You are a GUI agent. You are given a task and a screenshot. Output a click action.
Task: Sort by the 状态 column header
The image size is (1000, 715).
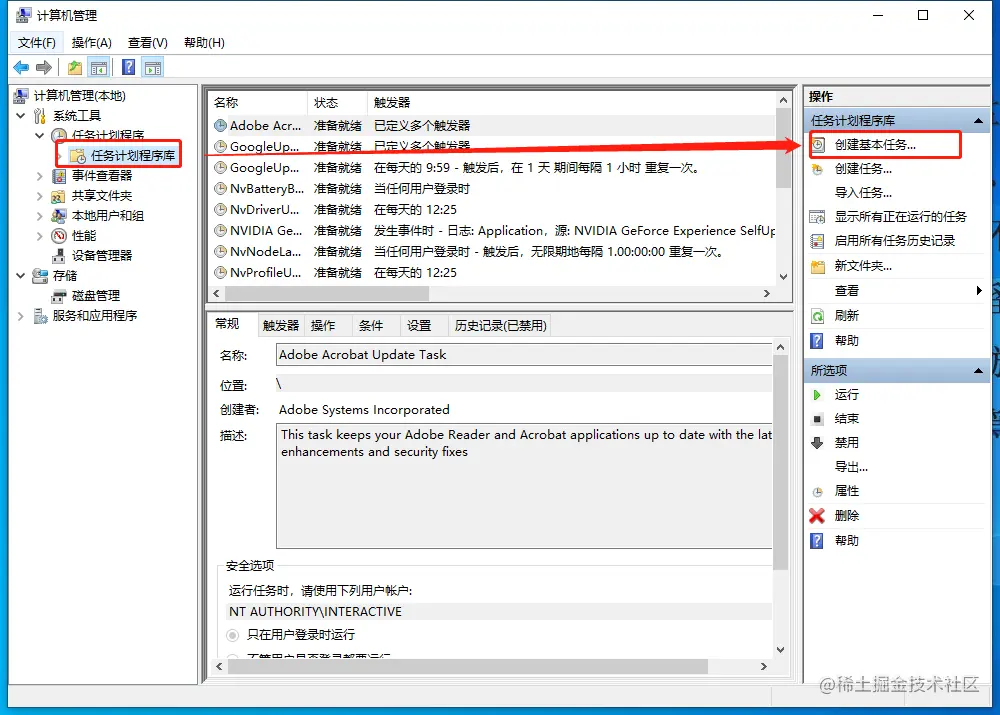(337, 103)
